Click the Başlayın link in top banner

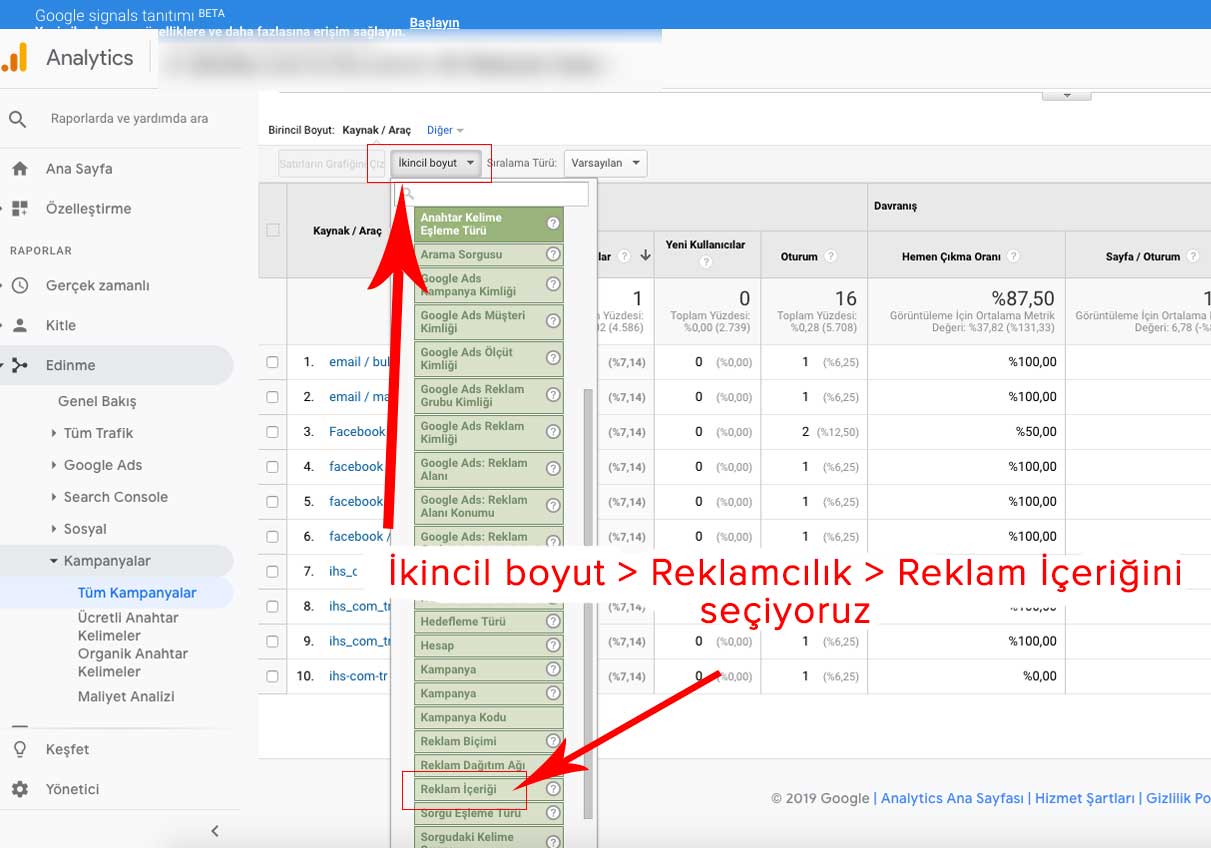[434, 22]
